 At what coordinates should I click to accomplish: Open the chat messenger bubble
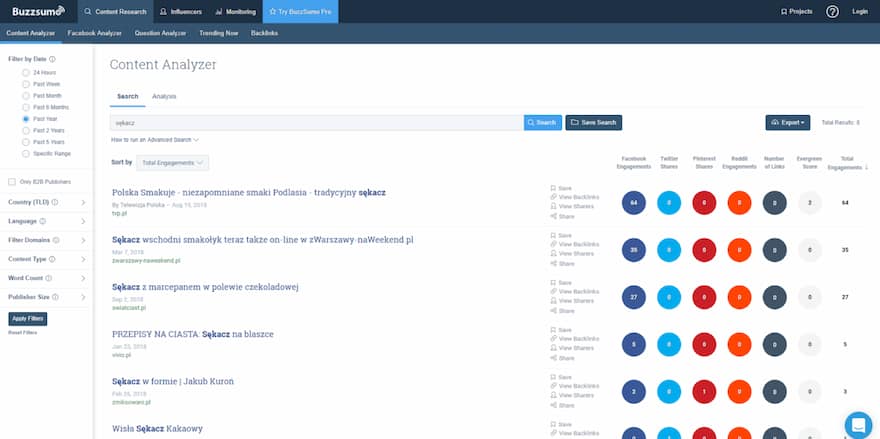[x=858, y=425]
